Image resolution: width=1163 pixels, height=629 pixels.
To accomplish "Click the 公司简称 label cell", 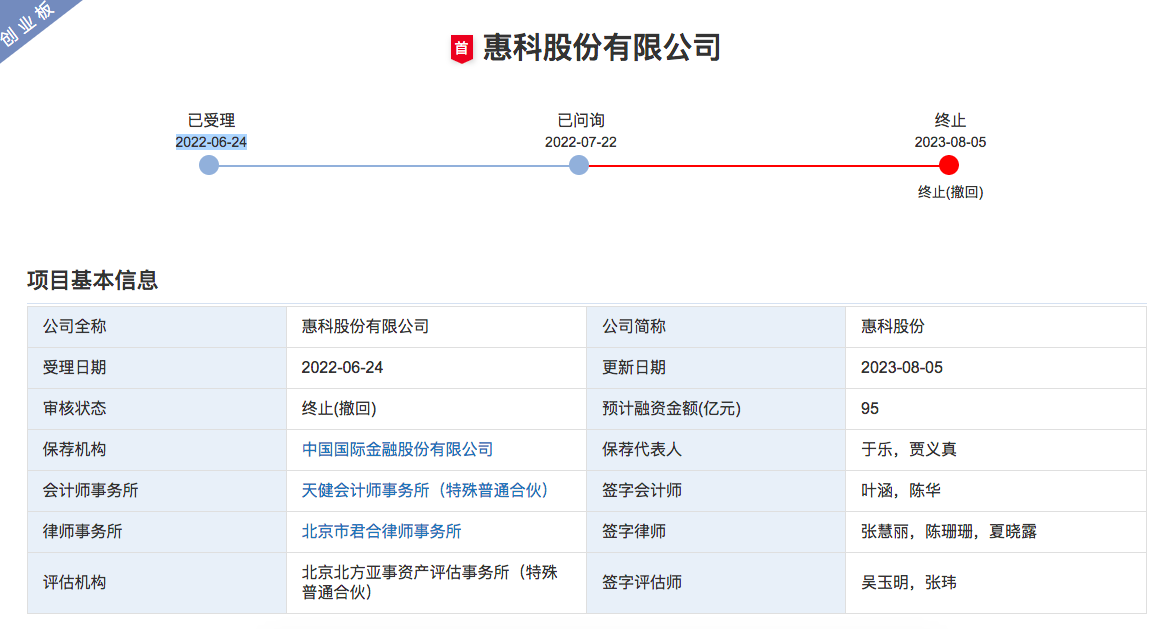I will click(716, 326).
